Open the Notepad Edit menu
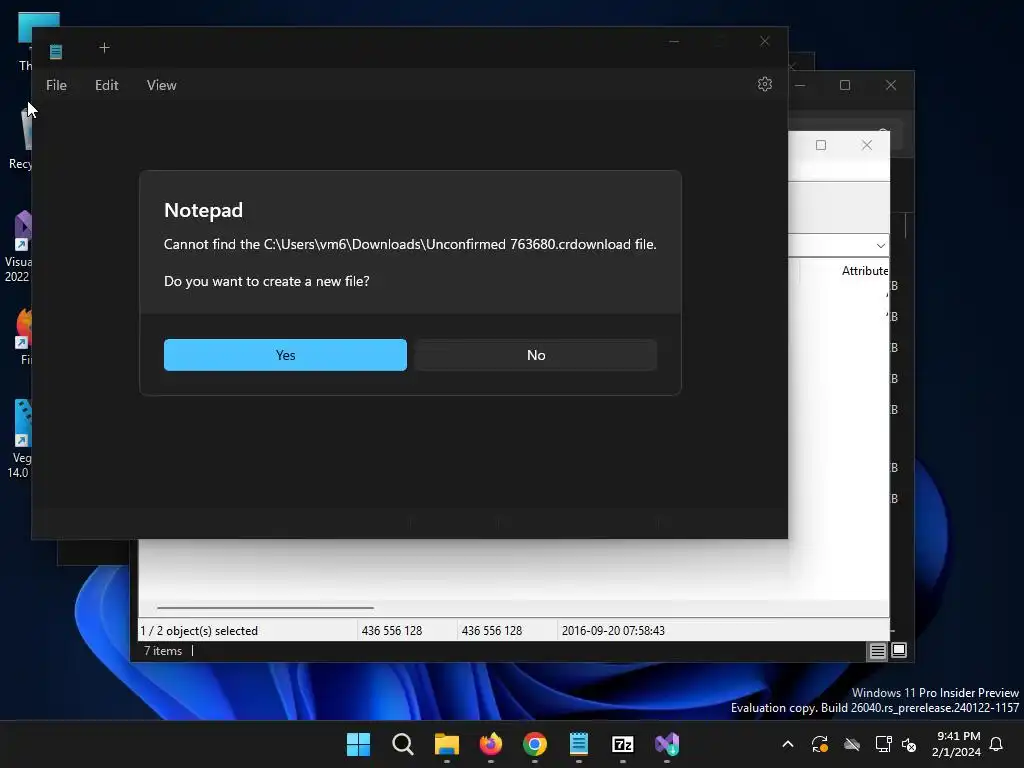1024x768 pixels. coord(106,85)
